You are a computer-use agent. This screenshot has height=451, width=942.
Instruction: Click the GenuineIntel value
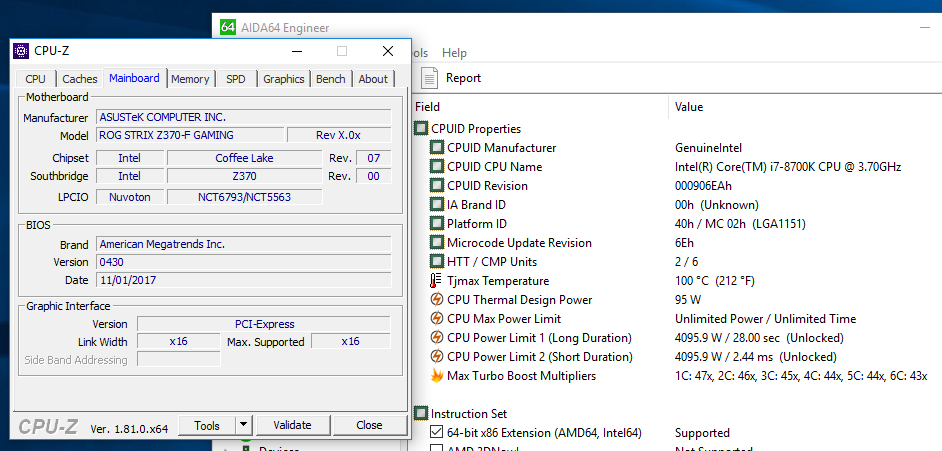(x=708, y=148)
